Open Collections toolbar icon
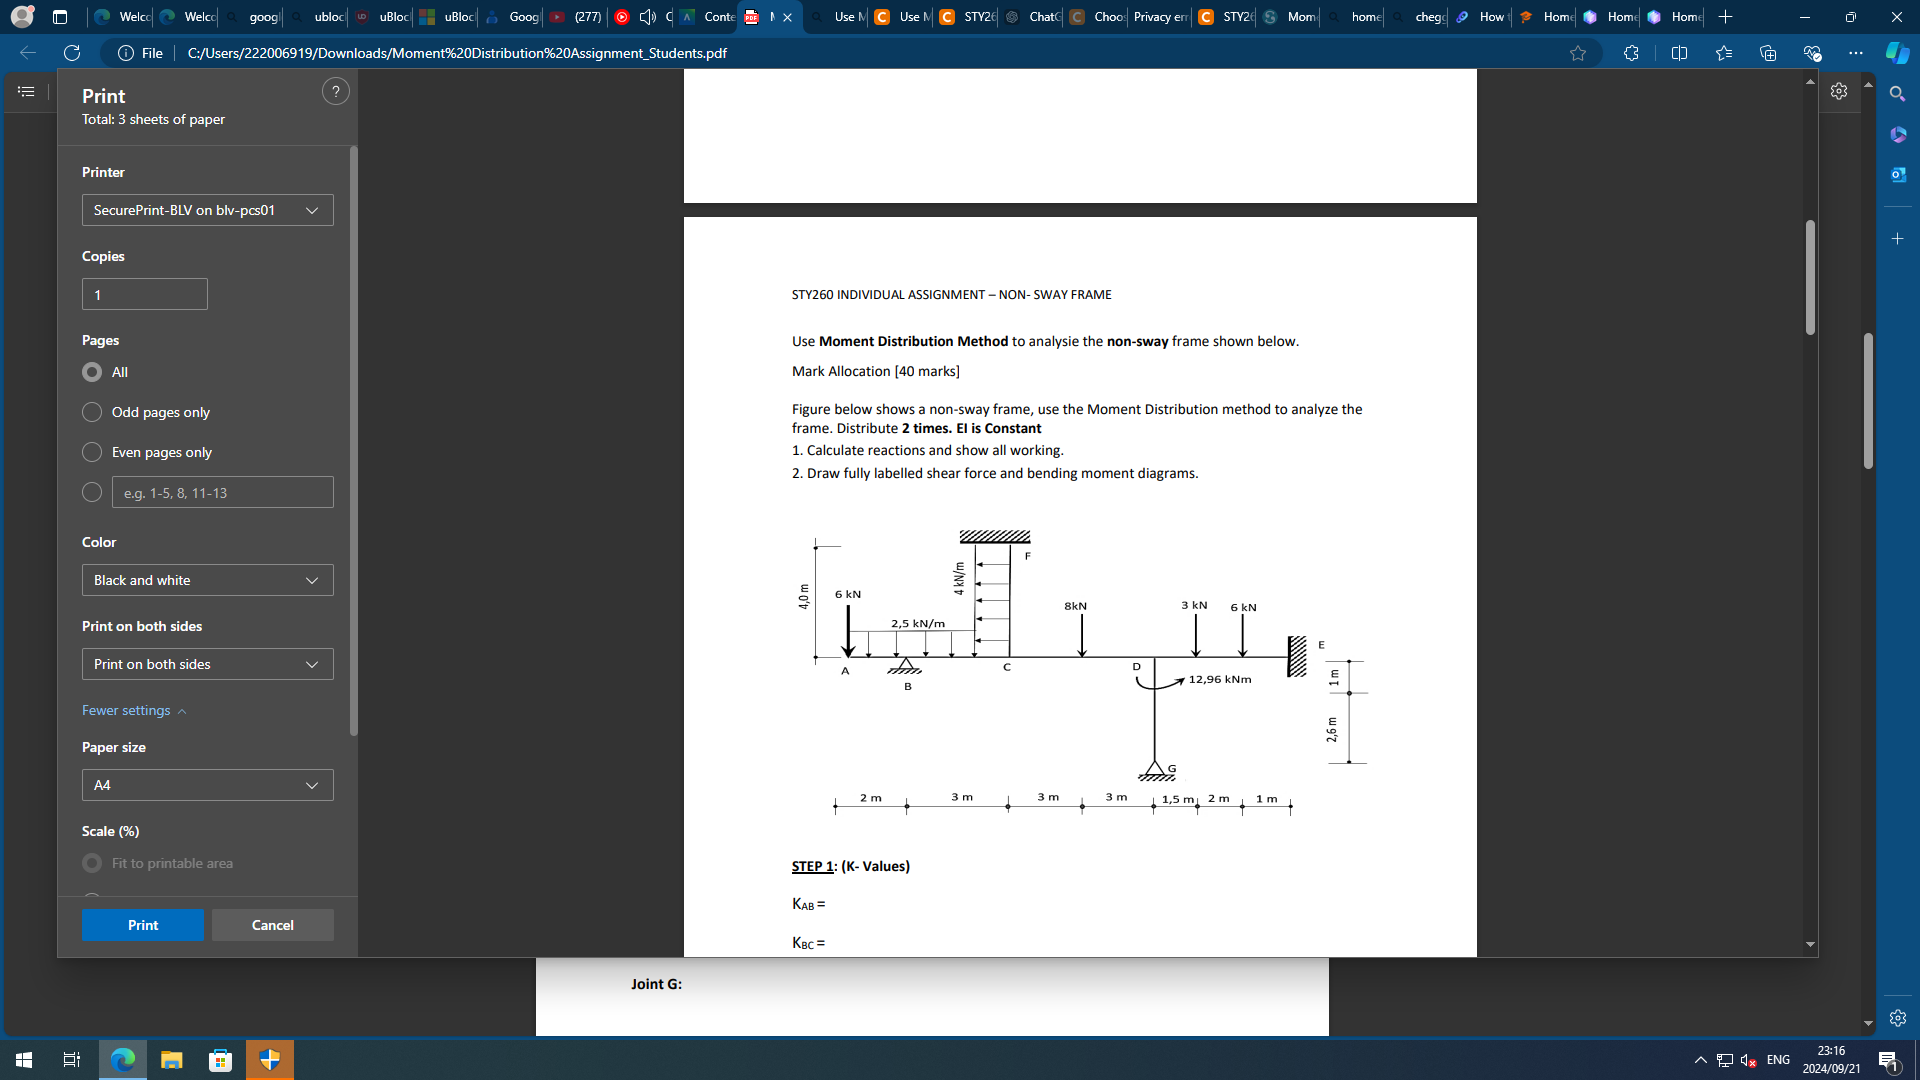1920x1080 pixels. [x=1768, y=53]
